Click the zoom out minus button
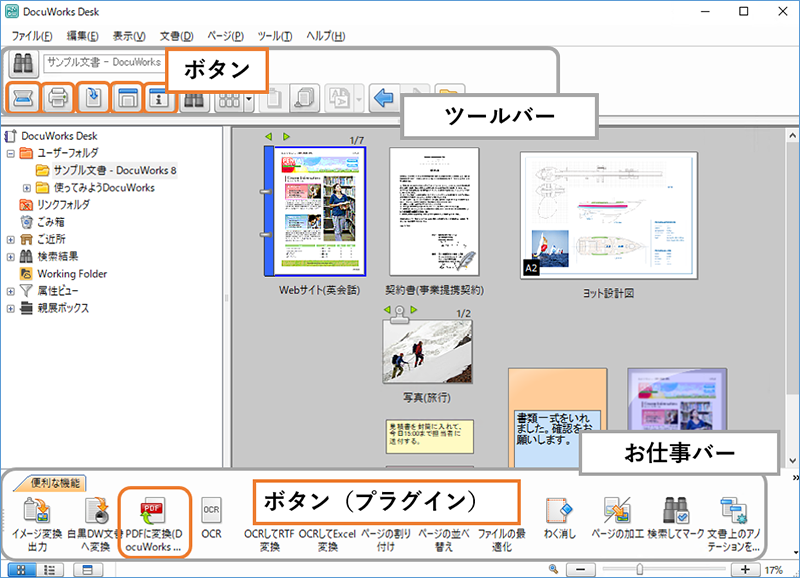 (x=581, y=569)
